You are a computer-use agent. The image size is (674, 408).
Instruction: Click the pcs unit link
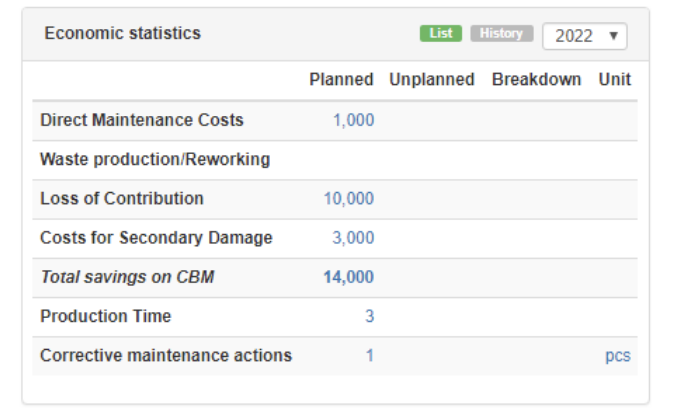(617, 356)
